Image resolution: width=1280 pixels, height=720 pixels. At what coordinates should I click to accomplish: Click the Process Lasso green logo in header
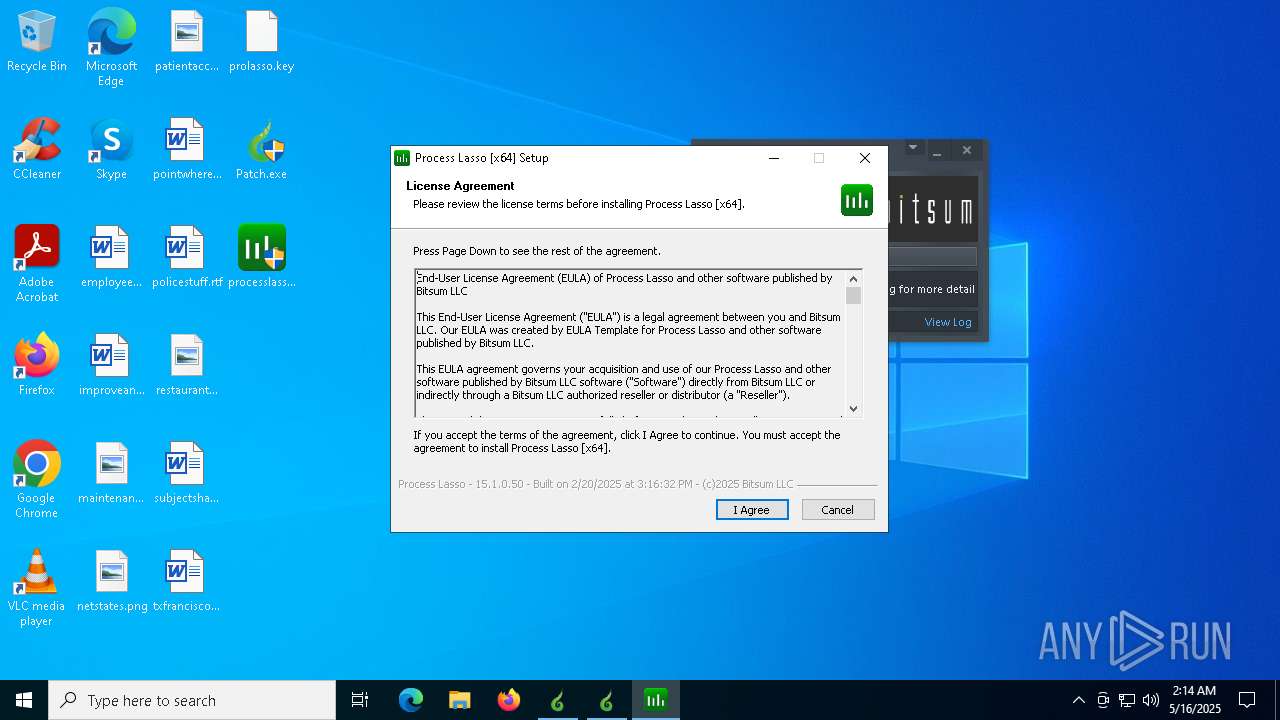(x=857, y=200)
